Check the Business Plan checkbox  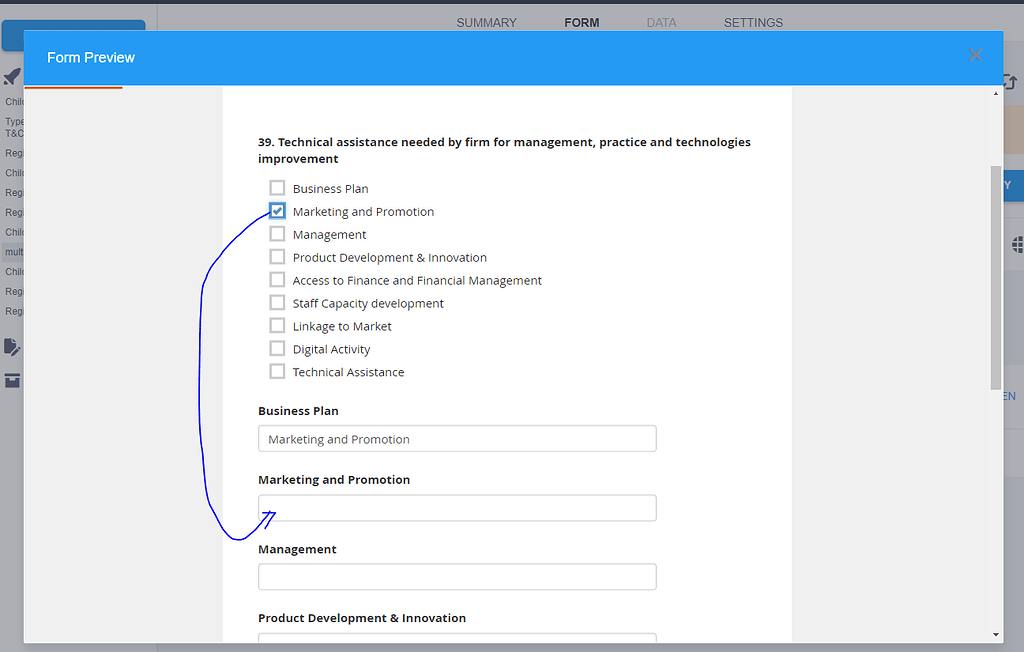coord(276,187)
